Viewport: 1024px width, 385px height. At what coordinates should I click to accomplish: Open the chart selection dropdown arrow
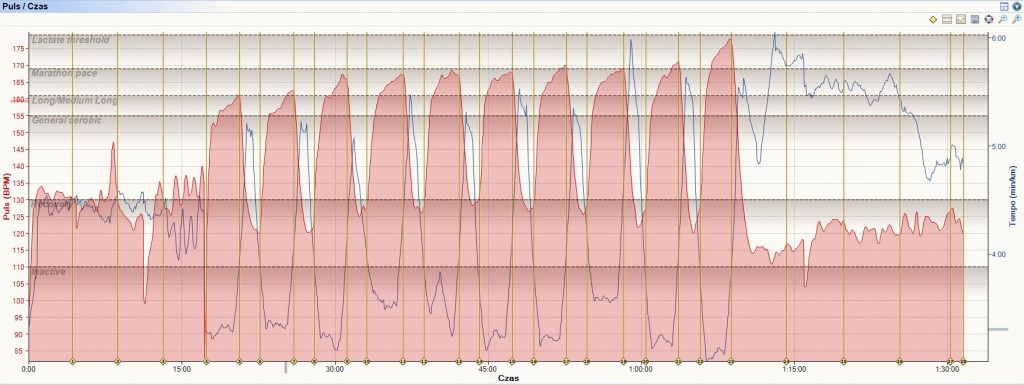pyautogui.click(x=1017, y=7)
